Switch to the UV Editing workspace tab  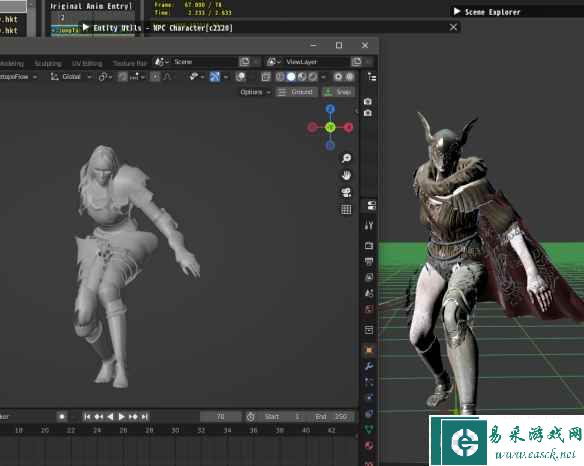pos(87,63)
